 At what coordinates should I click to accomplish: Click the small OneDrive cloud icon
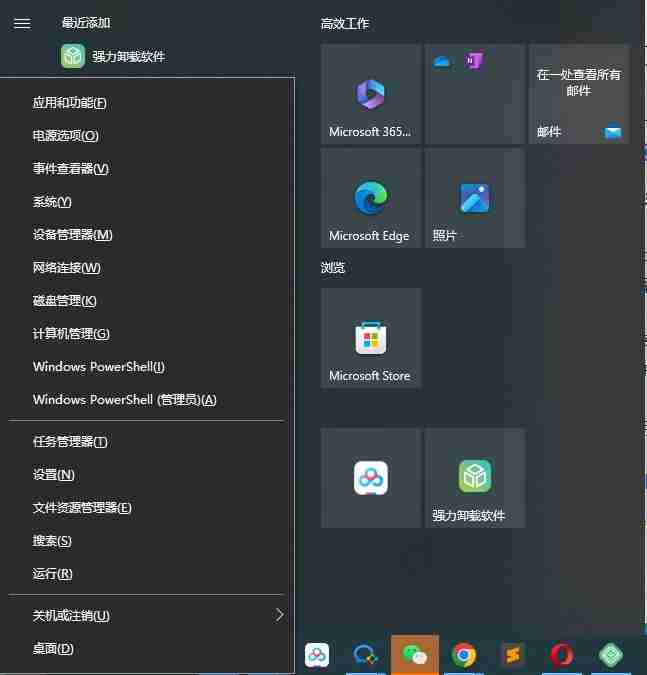click(442, 61)
